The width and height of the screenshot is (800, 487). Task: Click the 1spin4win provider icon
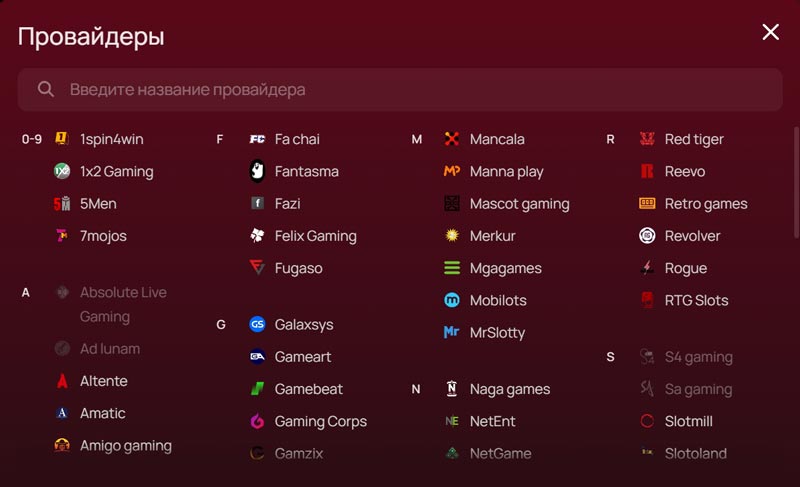(x=62, y=139)
